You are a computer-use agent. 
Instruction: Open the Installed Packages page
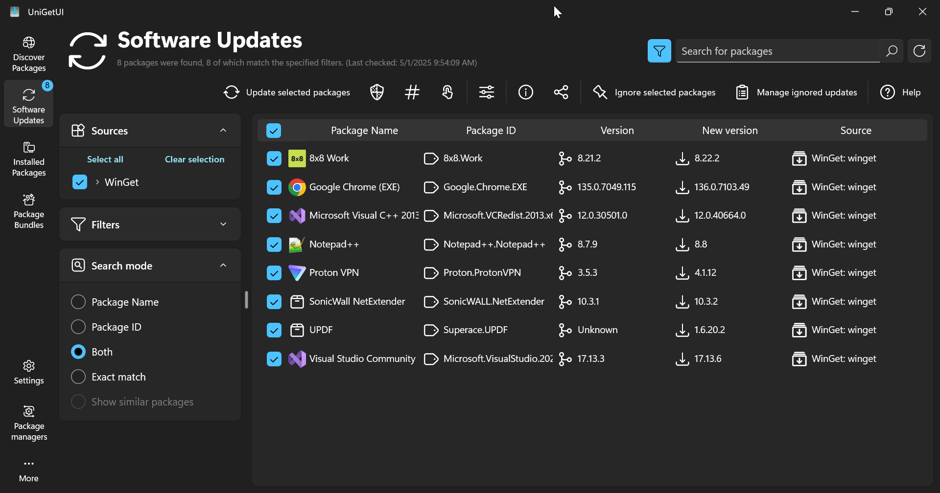(x=28, y=159)
